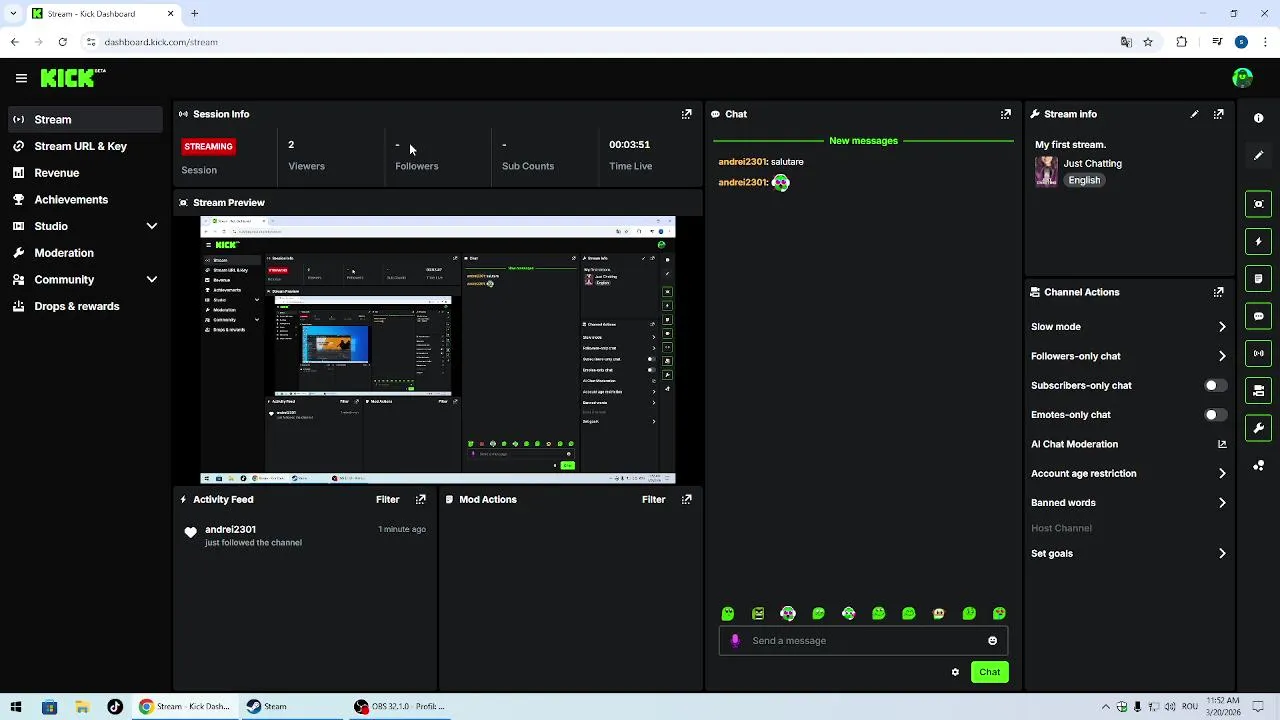The height and width of the screenshot is (720, 1280).
Task: Toggle Subscribers-only chat switch
Action: point(1215,385)
